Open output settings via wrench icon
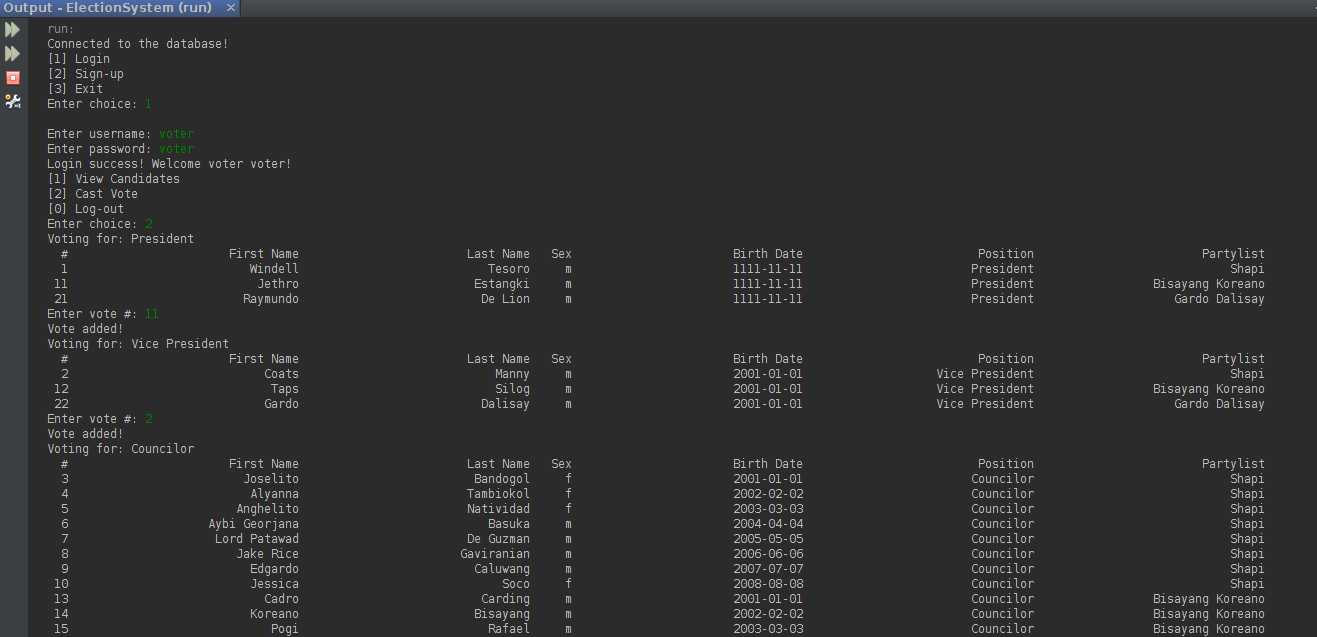1317x637 pixels. [x=12, y=101]
